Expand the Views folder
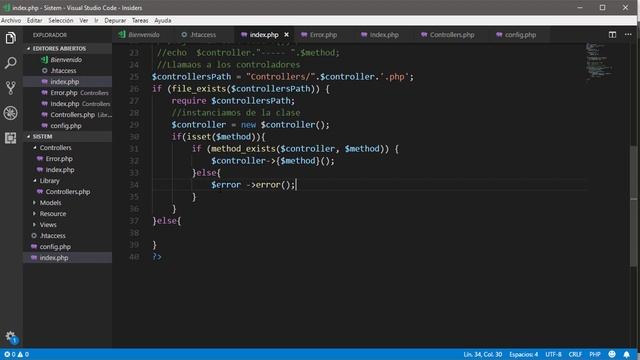 (67, 225)
